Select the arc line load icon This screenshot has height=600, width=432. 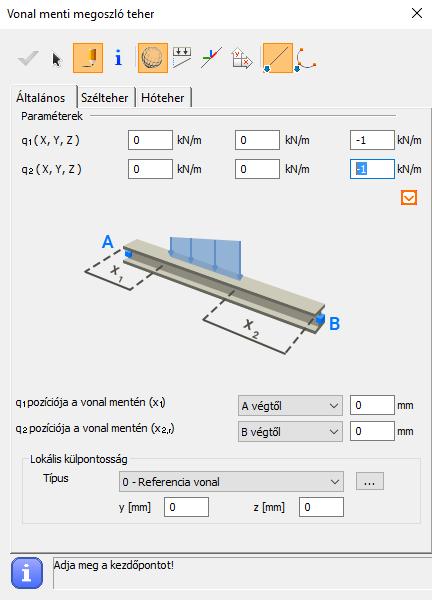(x=305, y=60)
